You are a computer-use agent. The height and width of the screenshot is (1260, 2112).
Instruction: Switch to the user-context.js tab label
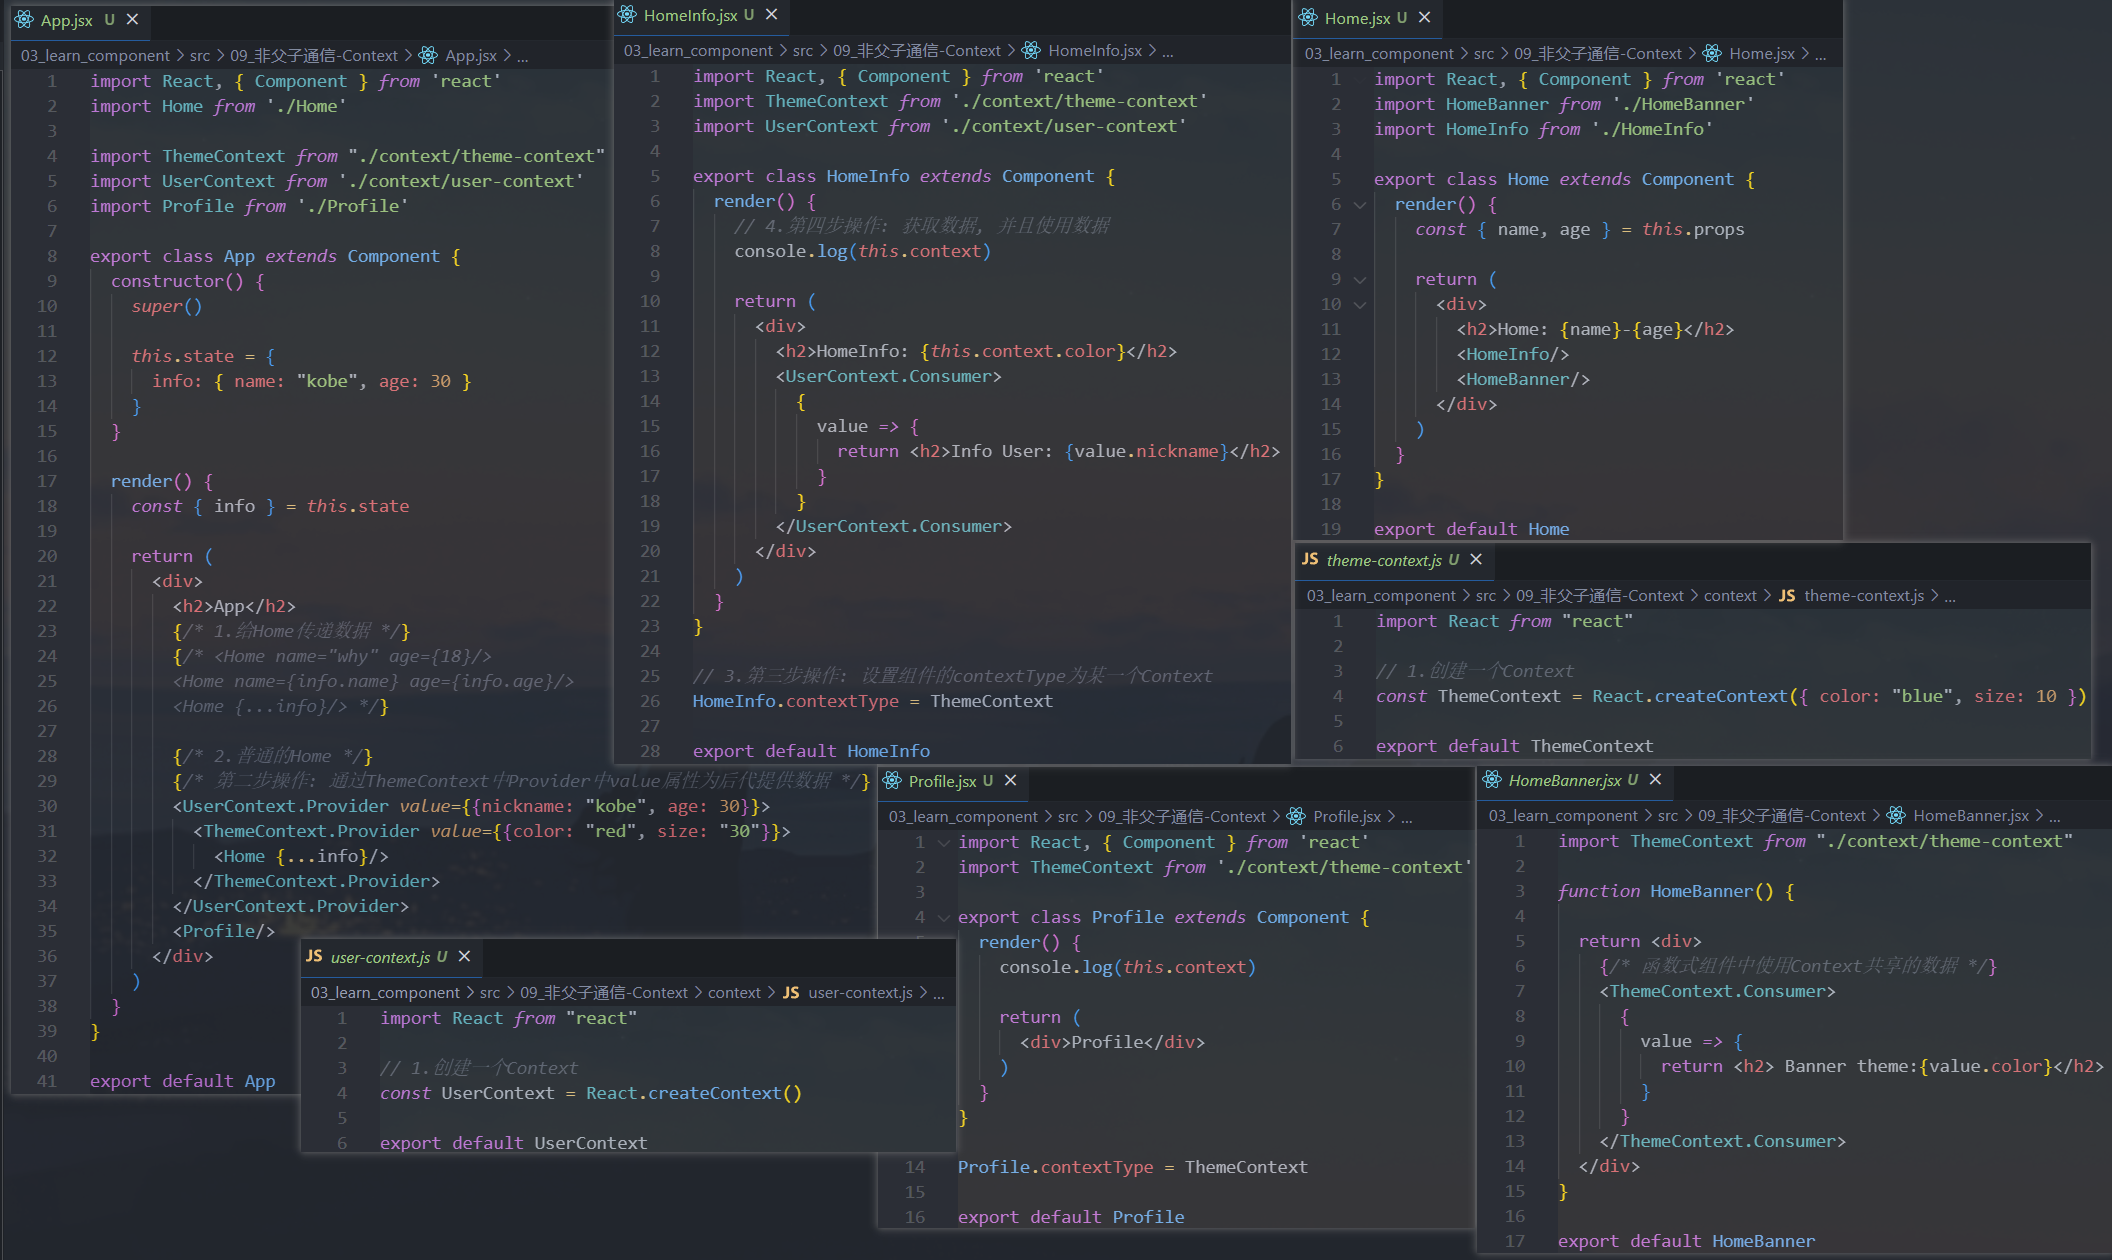pyautogui.click(x=380, y=956)
